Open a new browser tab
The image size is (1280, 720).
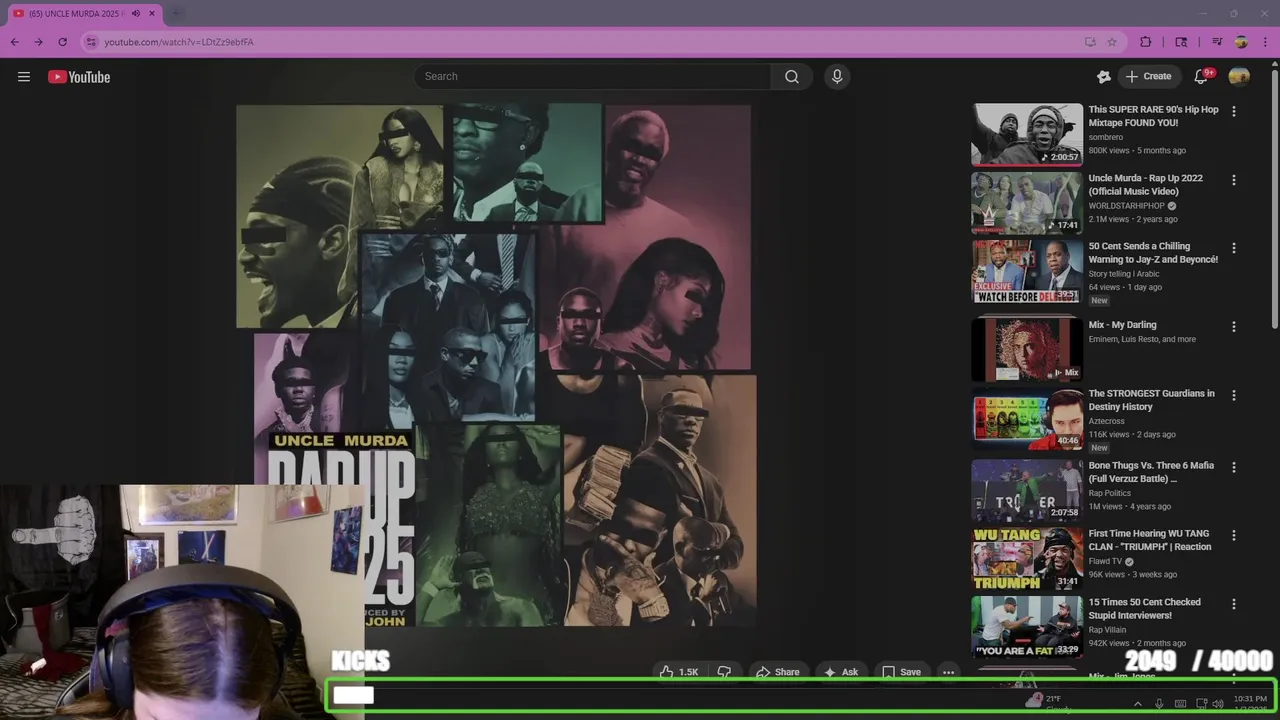tap(176, 14)
